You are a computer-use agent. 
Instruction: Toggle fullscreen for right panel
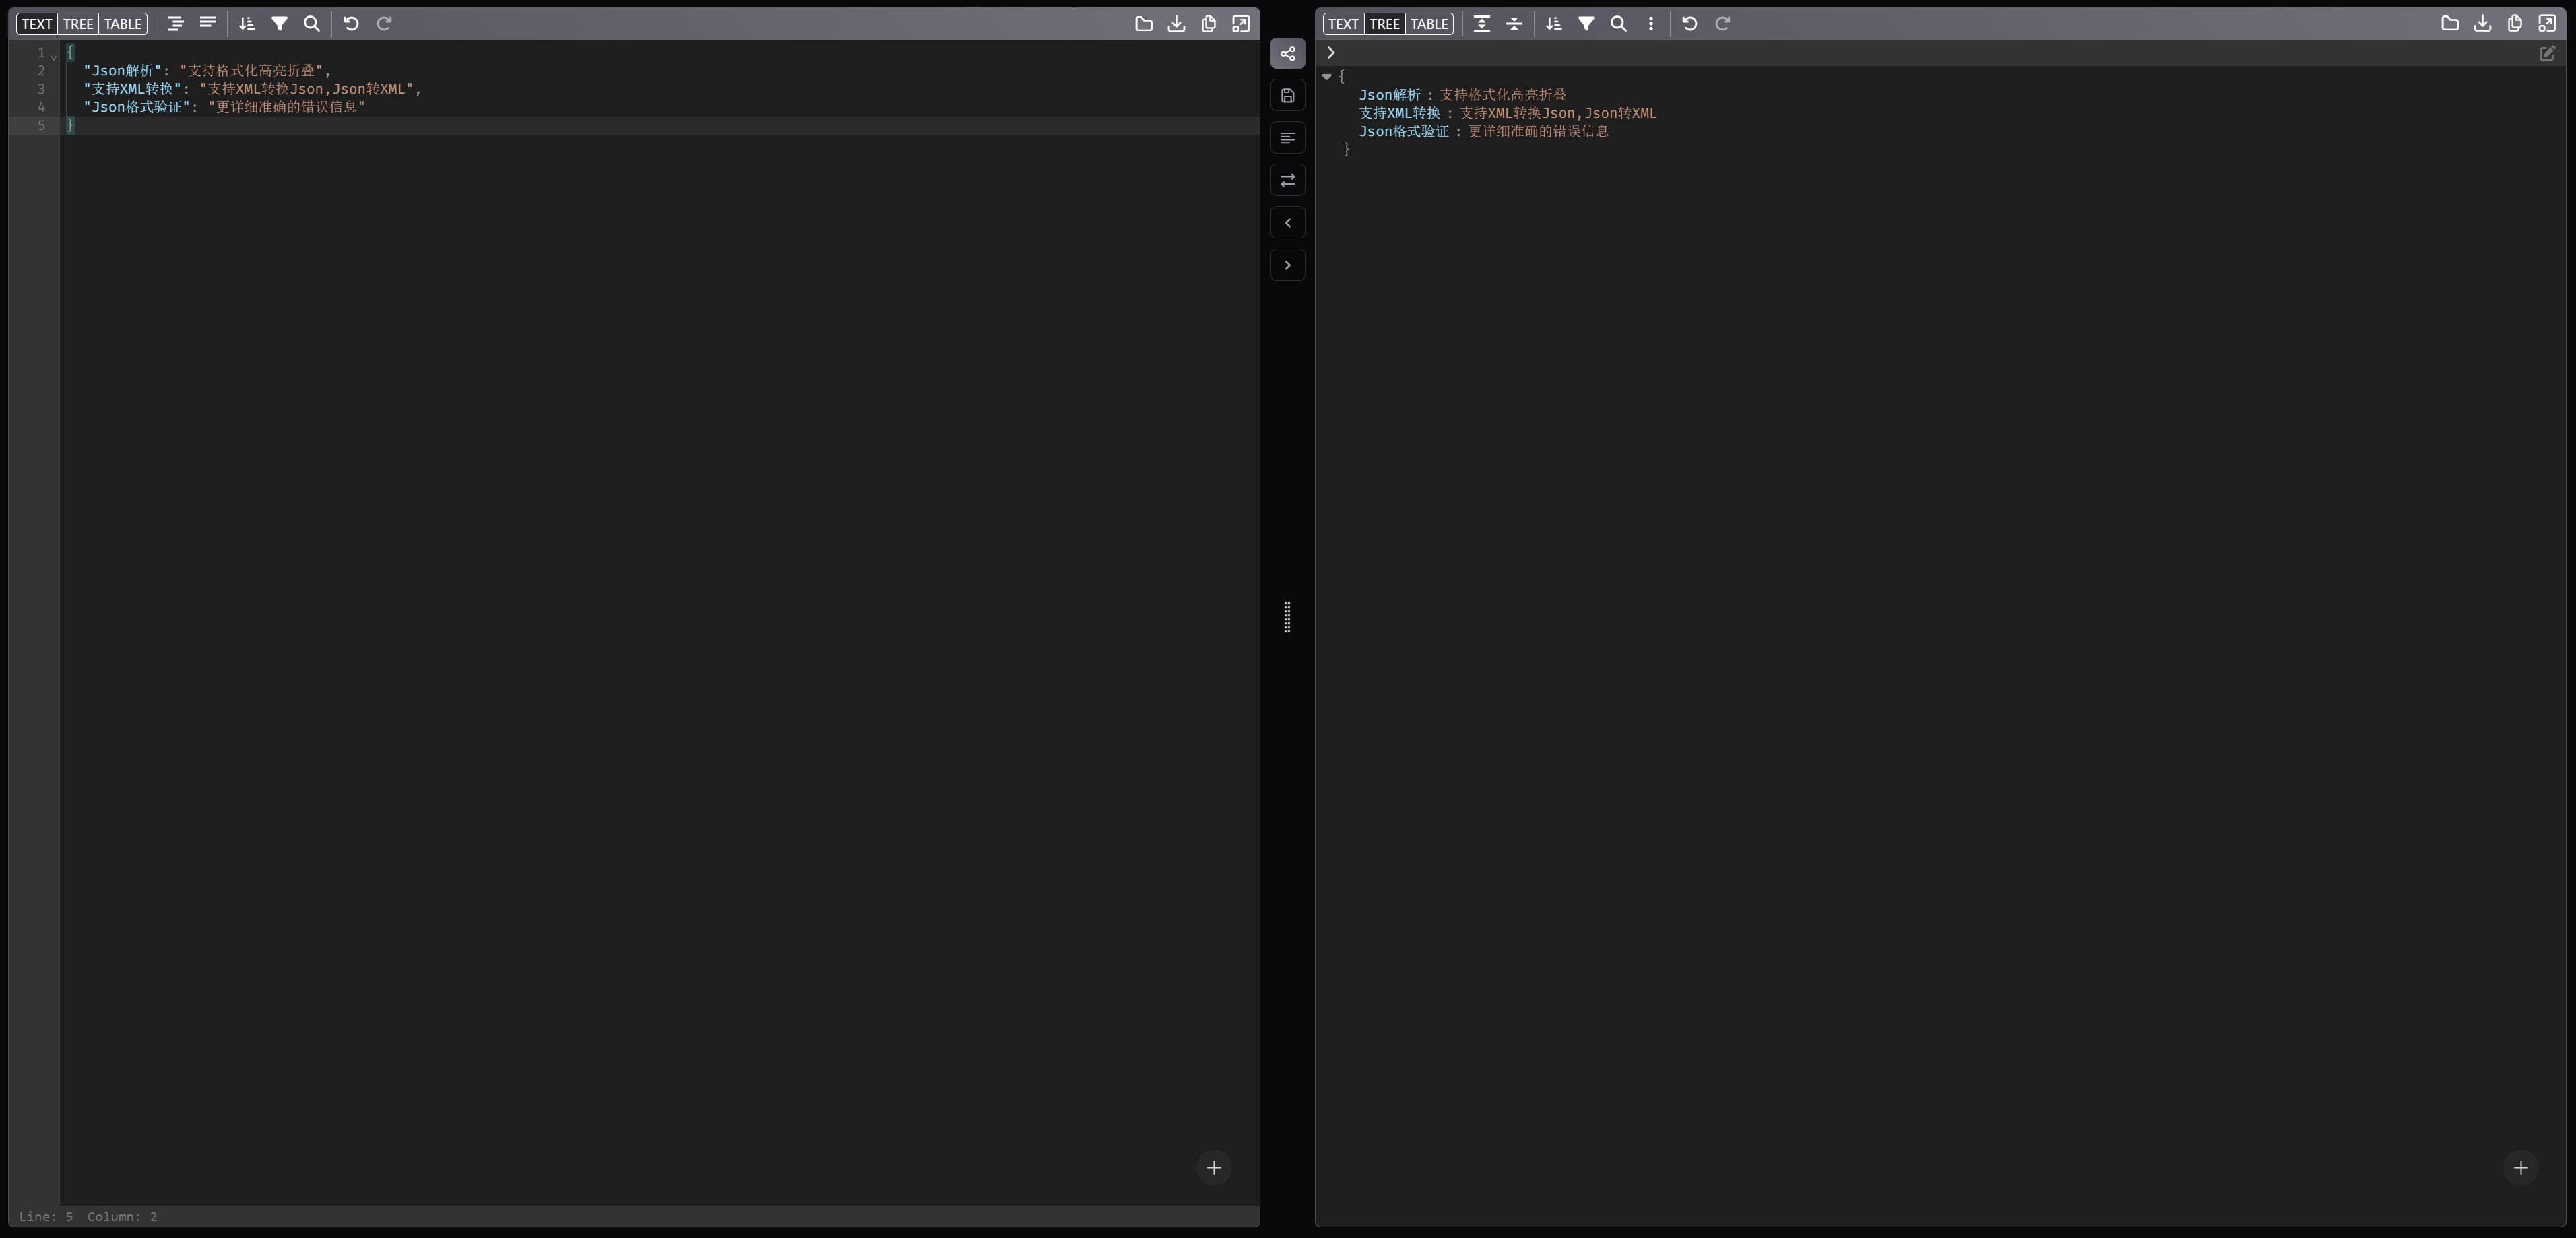[2548, 24]
